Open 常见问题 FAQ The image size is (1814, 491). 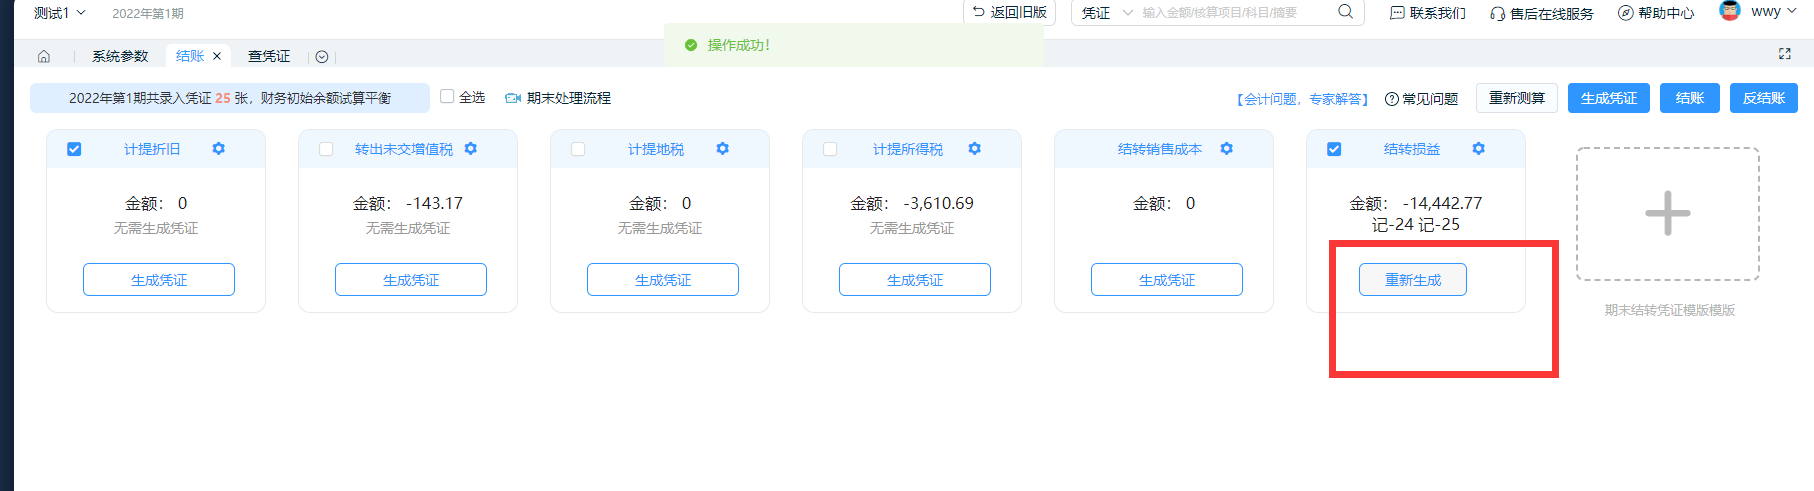1421,99
